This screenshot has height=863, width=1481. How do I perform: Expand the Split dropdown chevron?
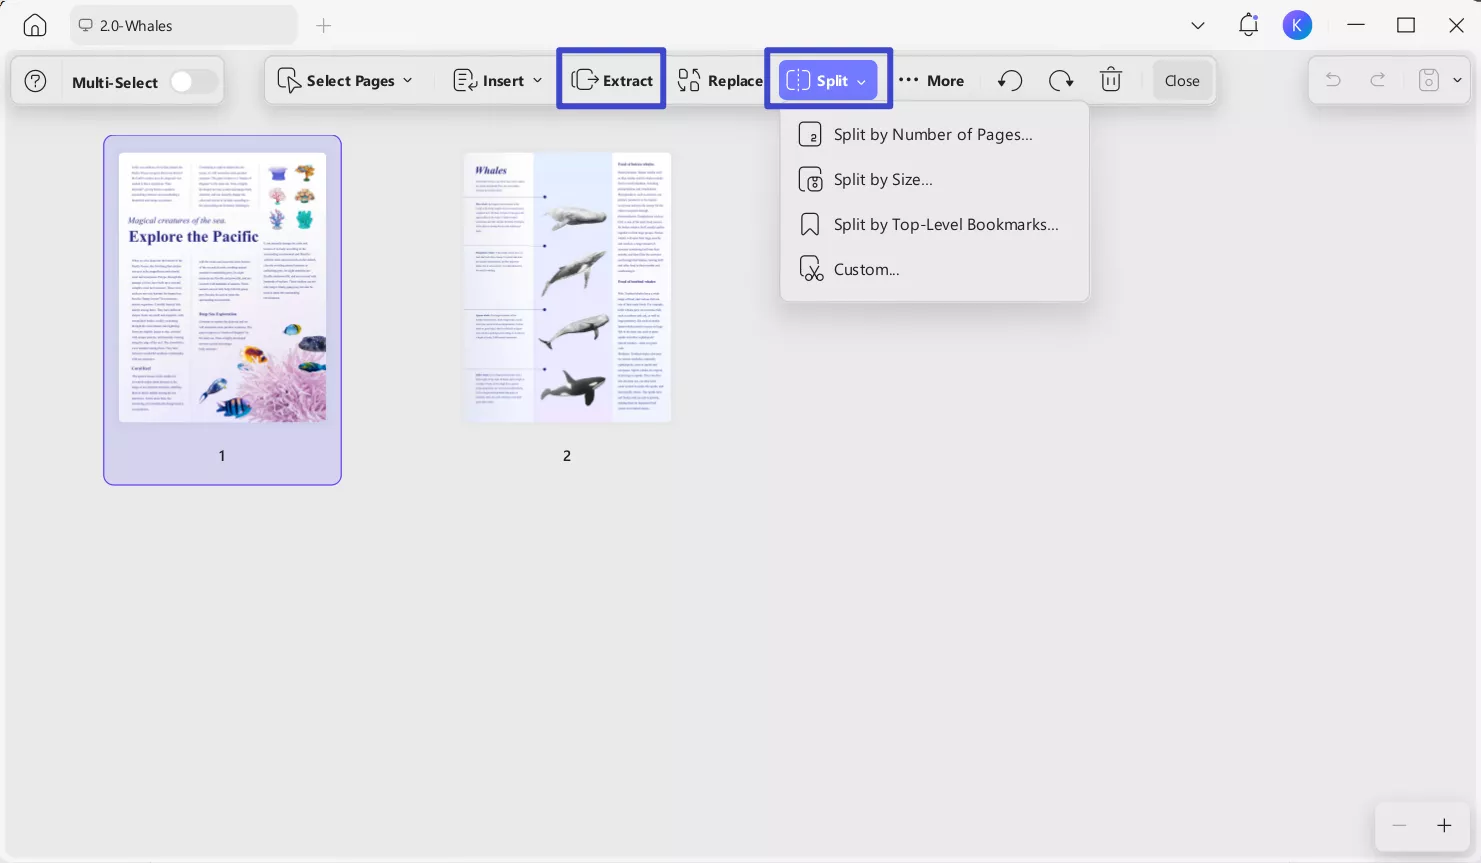point(861,81)
